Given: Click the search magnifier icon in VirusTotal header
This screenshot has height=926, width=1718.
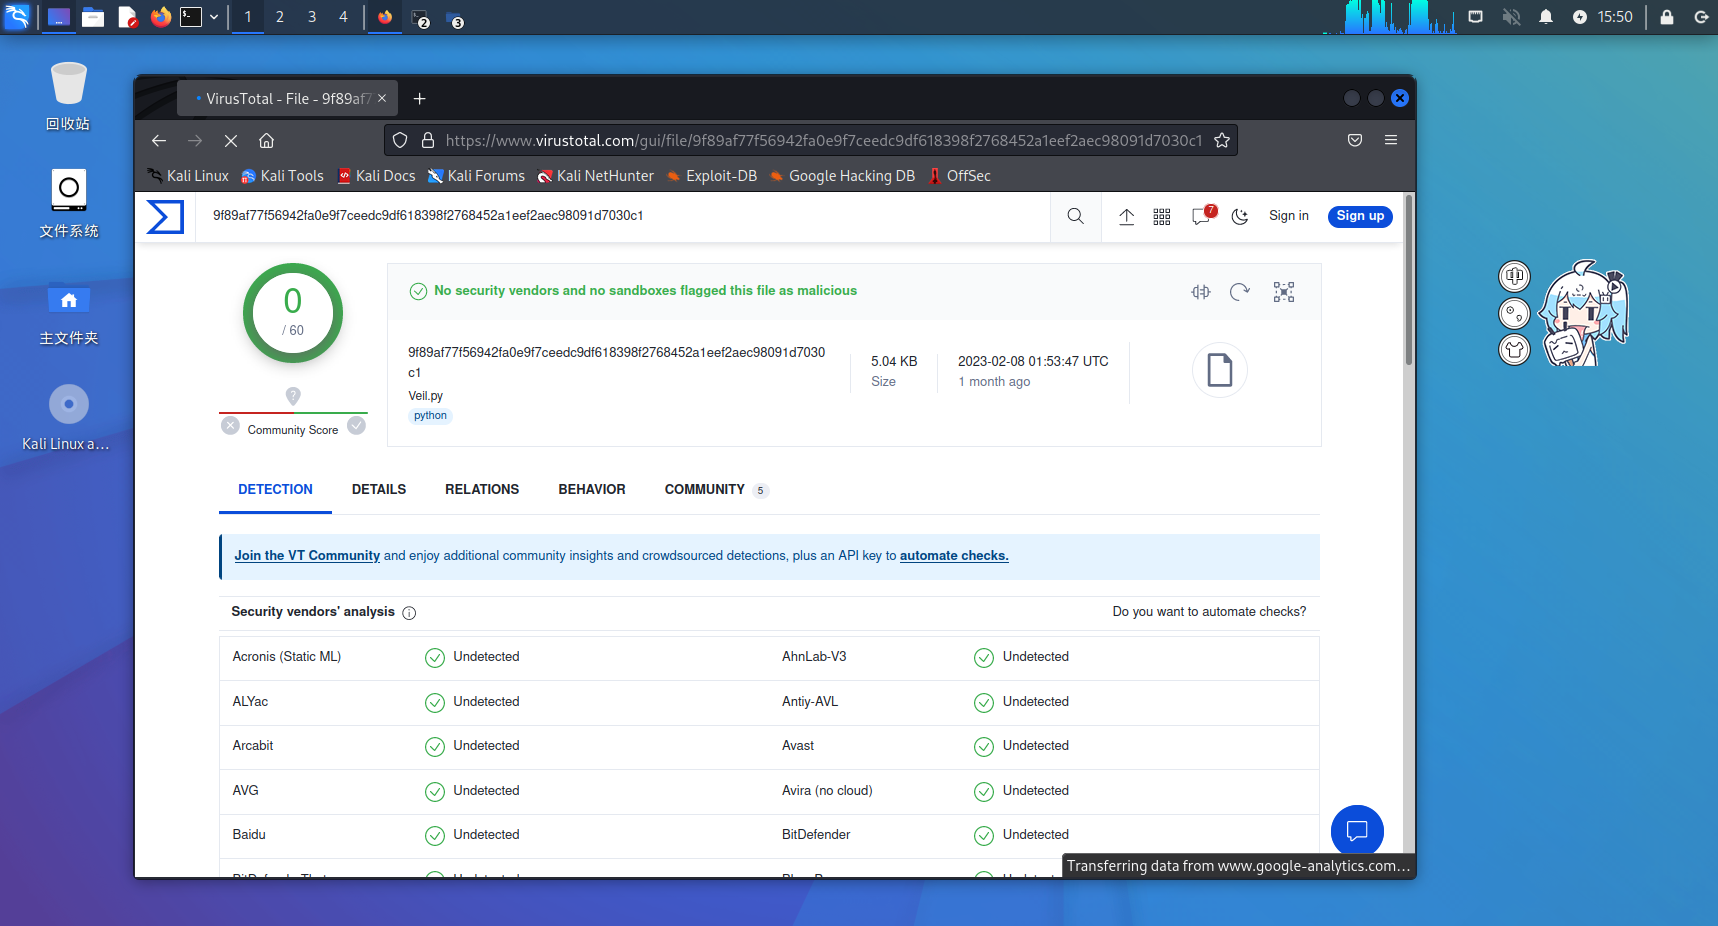Looking at the screenshot, I should click(x=1075, y=216).
